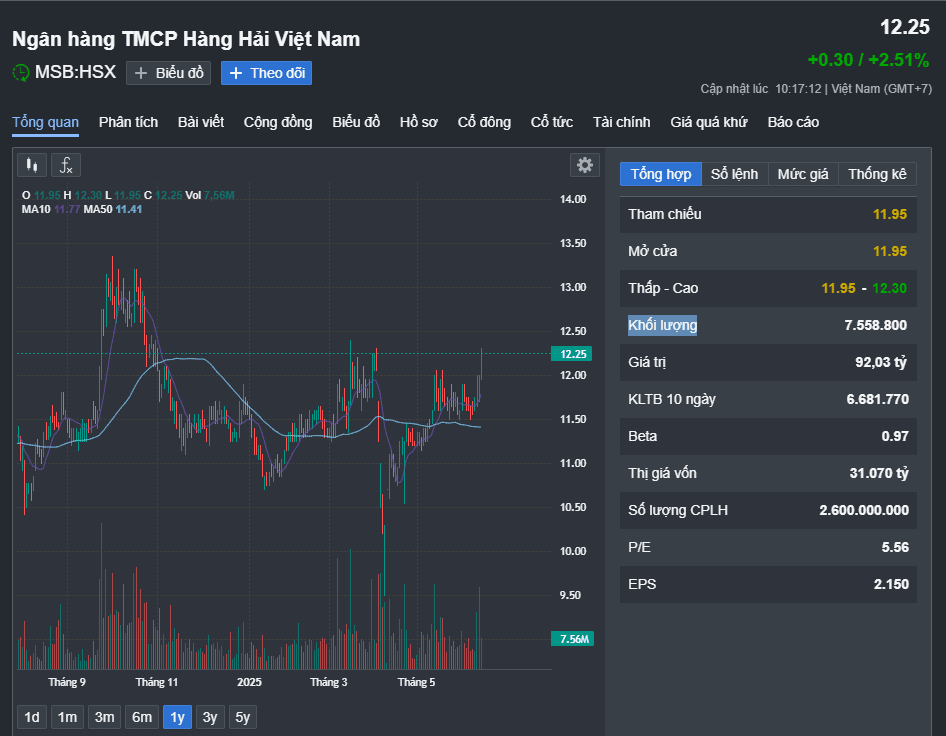Click the MA10 indicator legend
946x736 pixels.
click(x=51, y=209)
